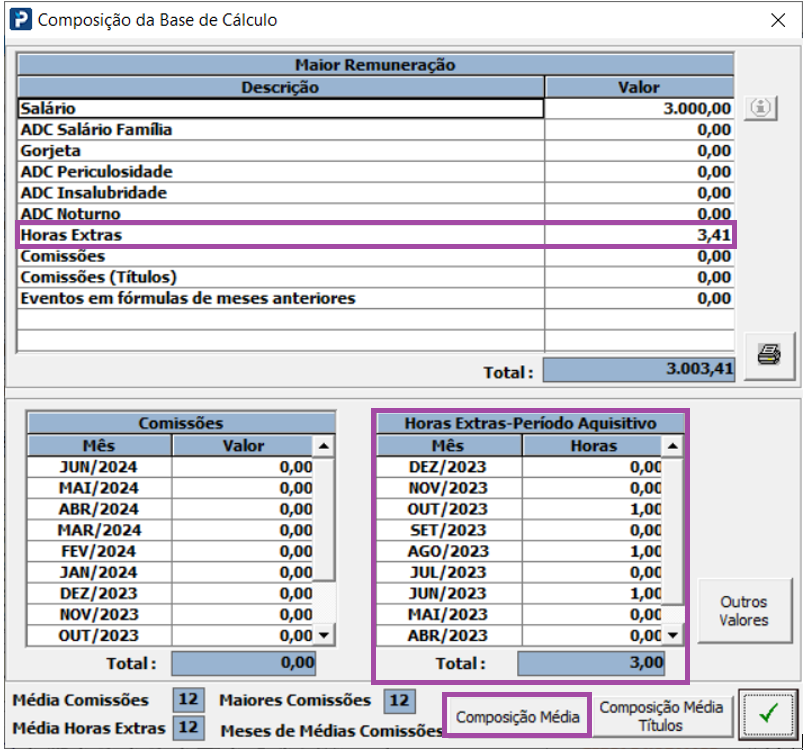
Task: Click the info icon beside Salário value
Action: [760, 108]
